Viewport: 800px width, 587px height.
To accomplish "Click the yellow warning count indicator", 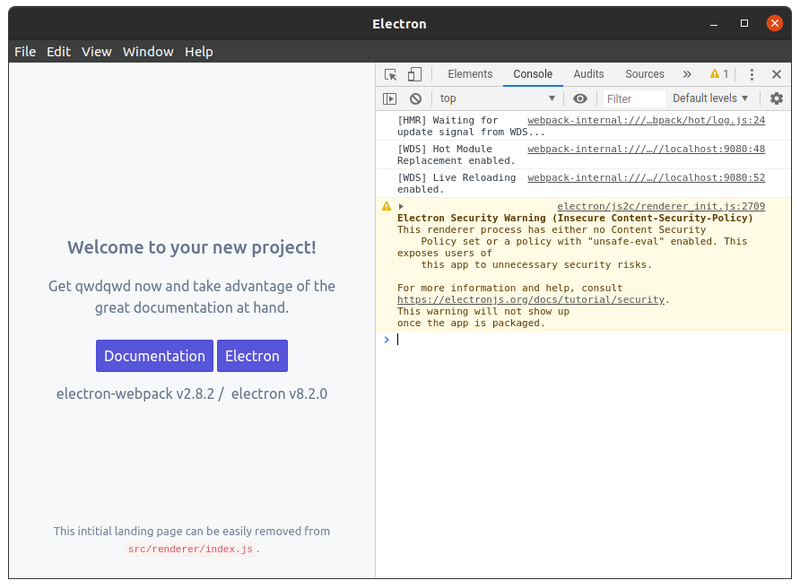I will 721,74.
